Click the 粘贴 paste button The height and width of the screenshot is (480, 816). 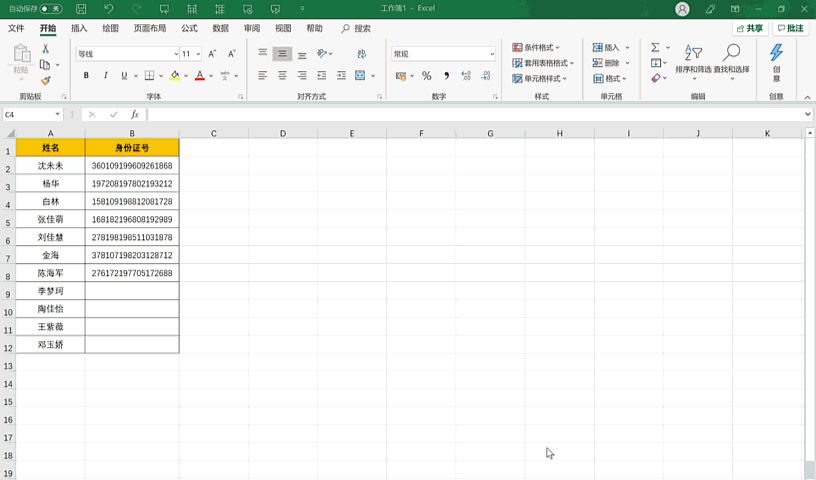point(21,60)
